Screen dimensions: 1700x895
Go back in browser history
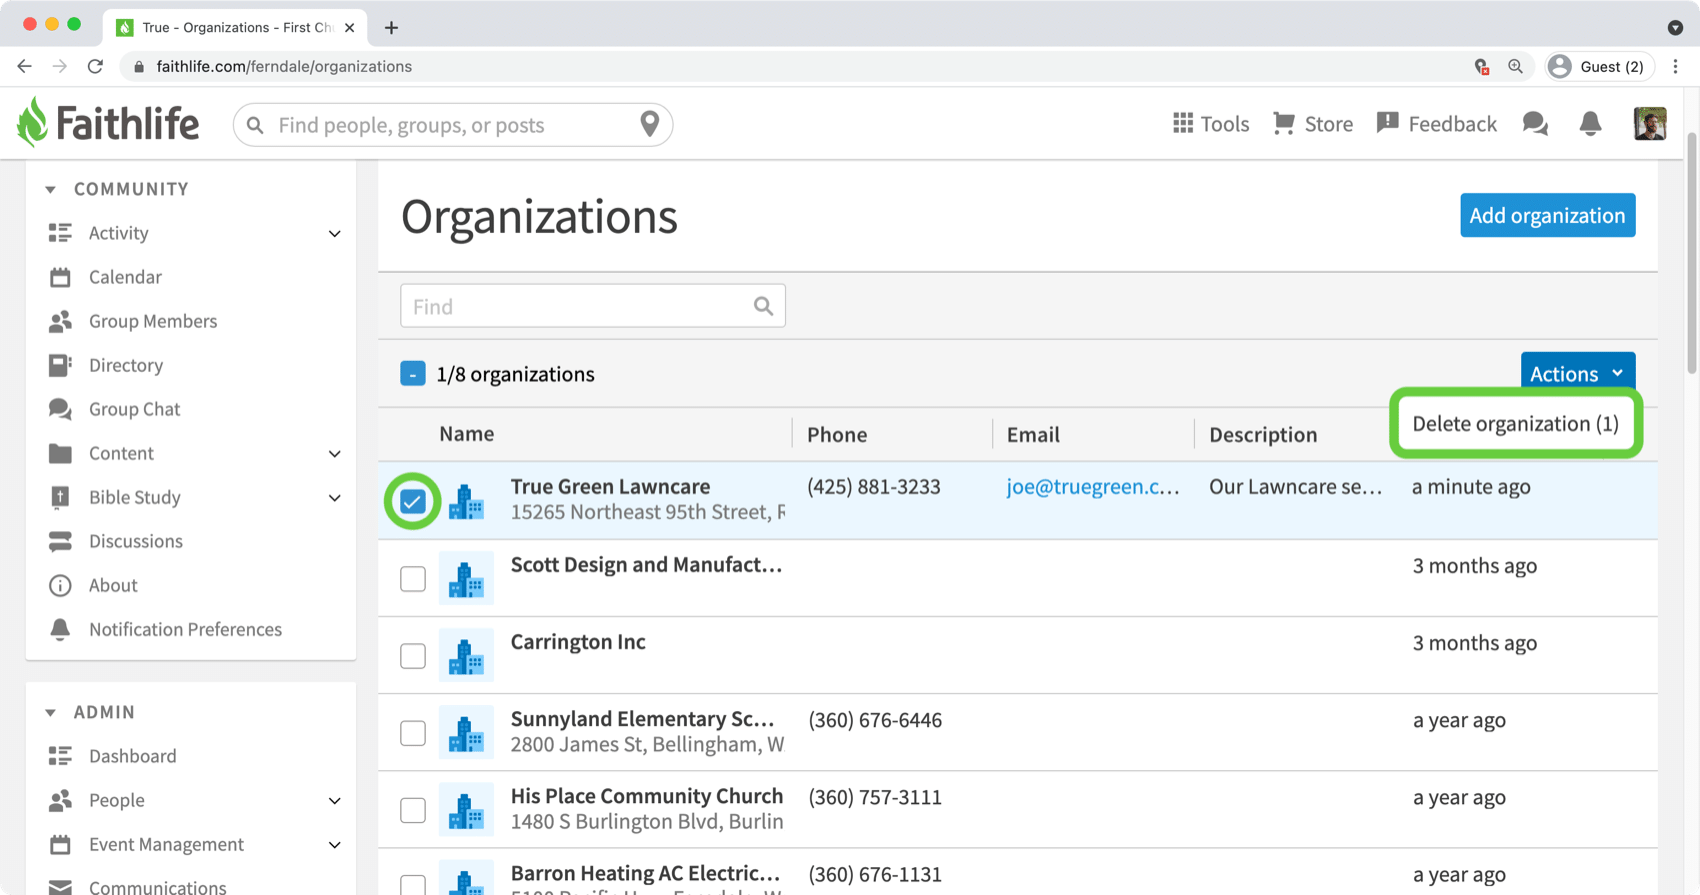[x=24, y=66]
